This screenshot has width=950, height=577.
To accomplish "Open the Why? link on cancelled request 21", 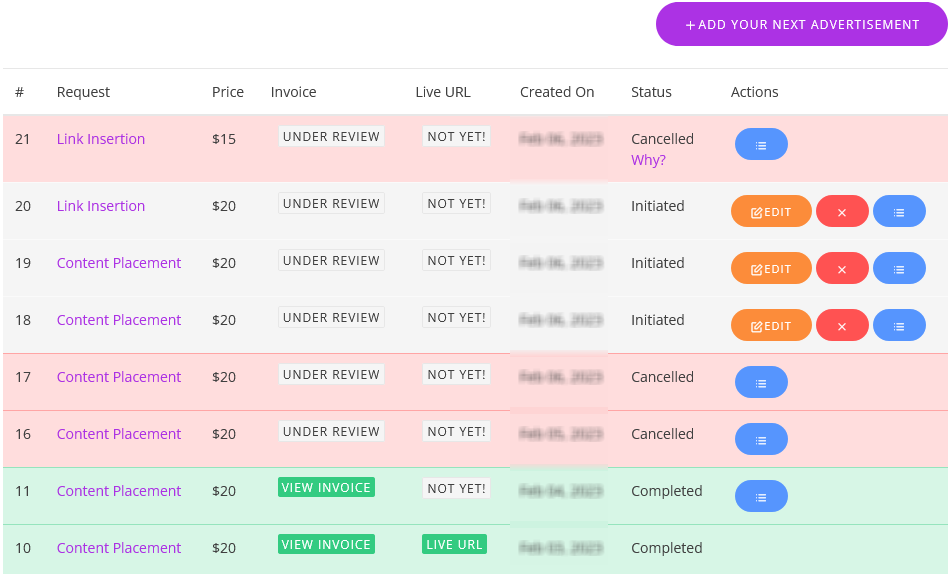I will [x=648, y=159].
